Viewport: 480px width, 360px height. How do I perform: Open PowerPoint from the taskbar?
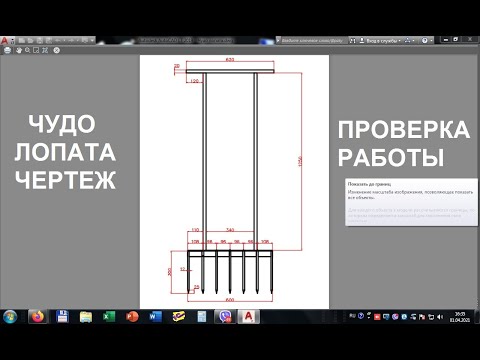(x=132, y=317)
